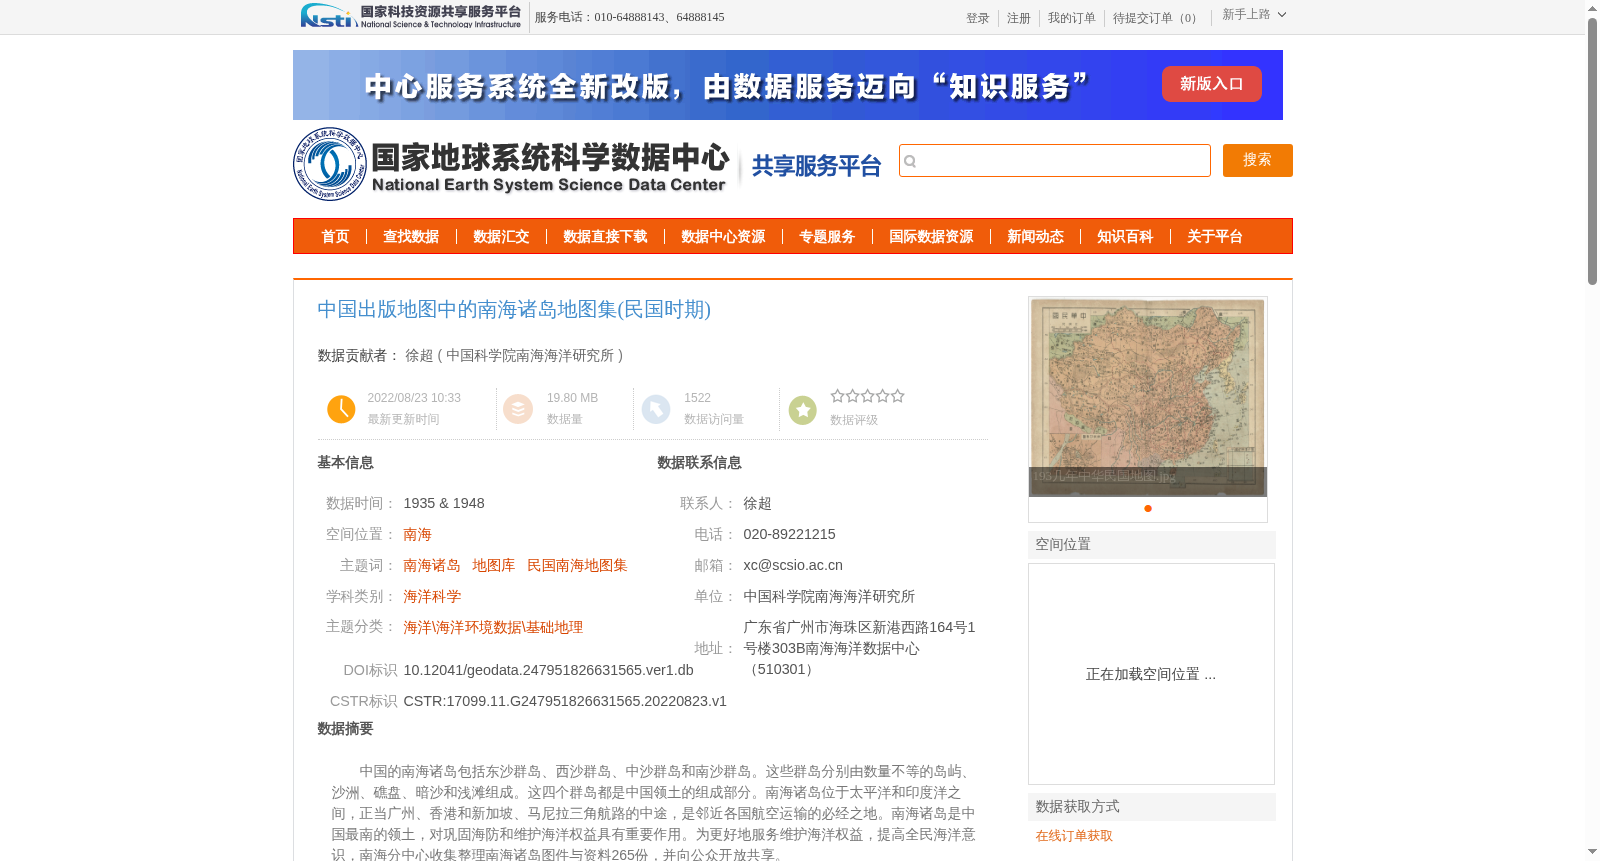The height and width of the screenshot is (861, 1600).
Task: Open the 国际数据资源 menu item
Action: [931, 237]
